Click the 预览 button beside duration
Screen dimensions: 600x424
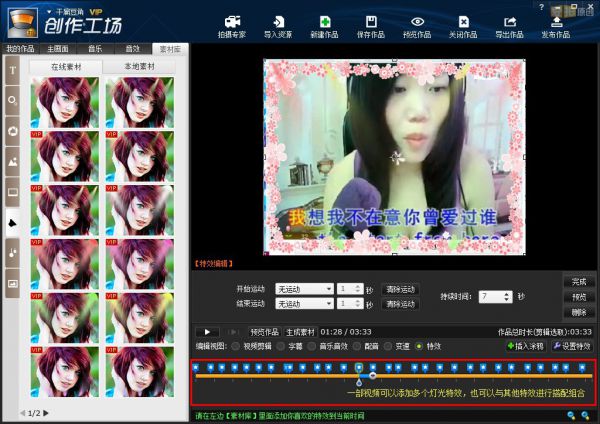[x=579, y=297]
